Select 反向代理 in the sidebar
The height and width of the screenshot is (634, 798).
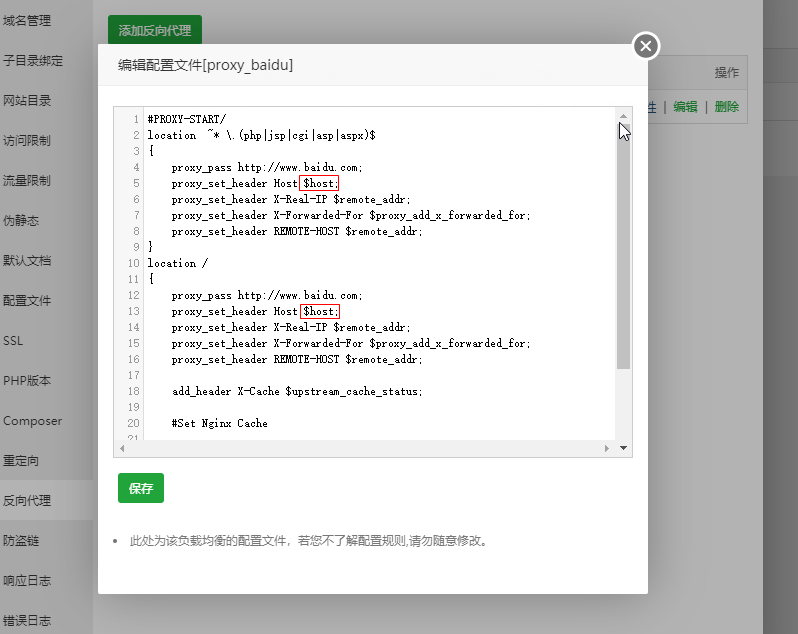point(26,501)
